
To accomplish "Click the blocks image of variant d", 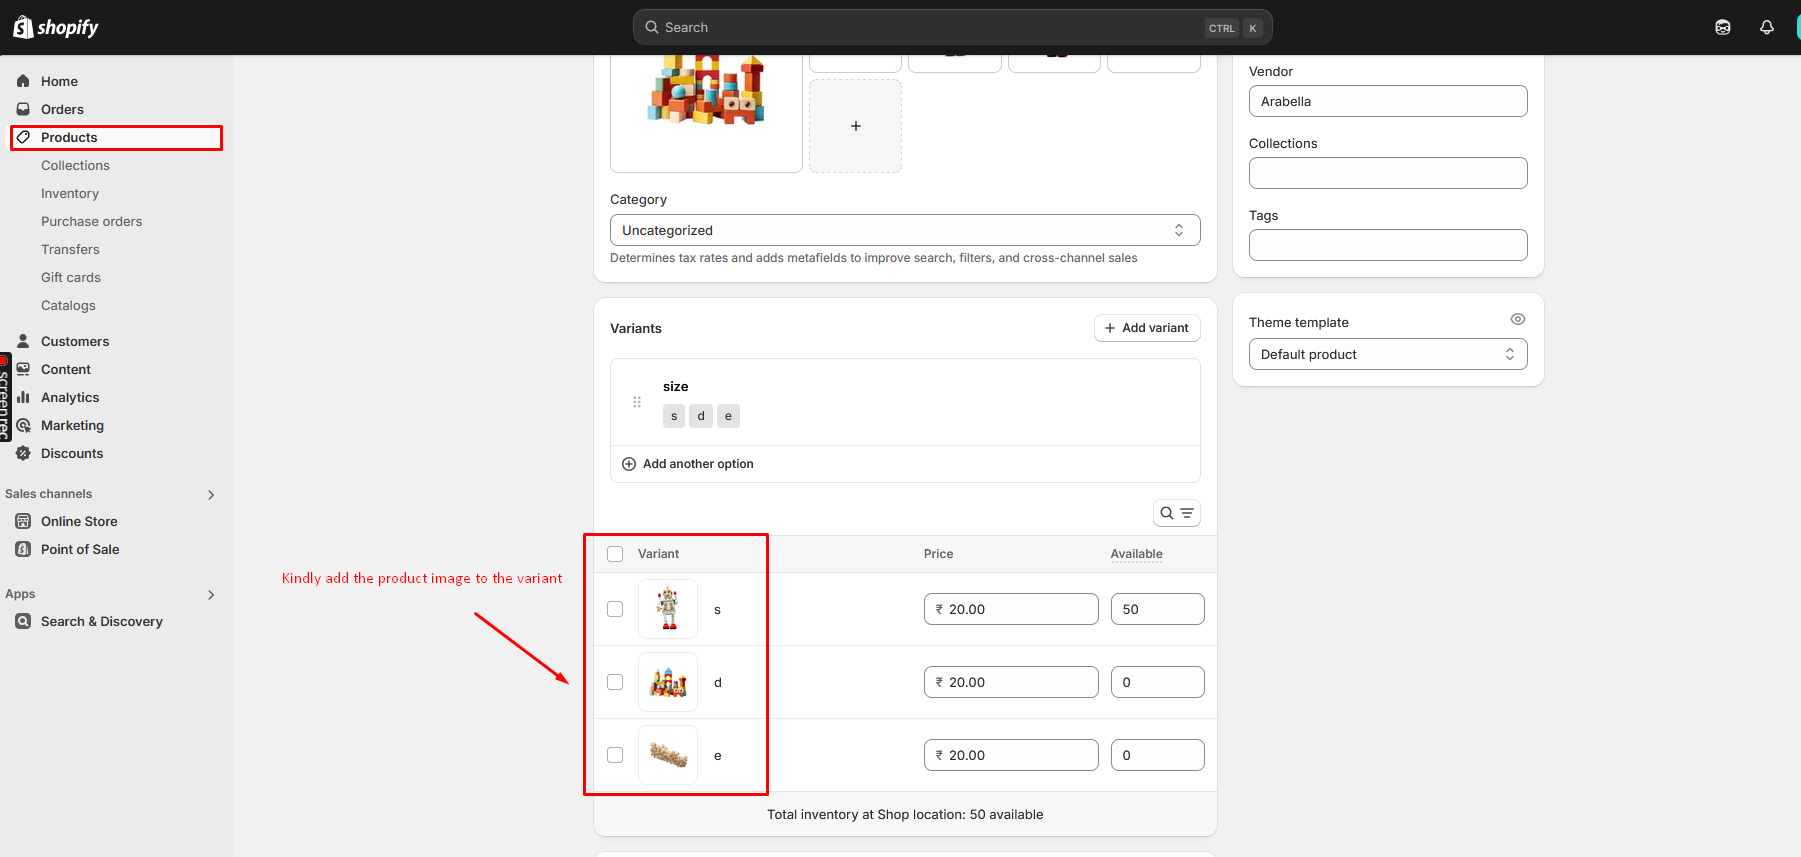I will tap(668, 682).
